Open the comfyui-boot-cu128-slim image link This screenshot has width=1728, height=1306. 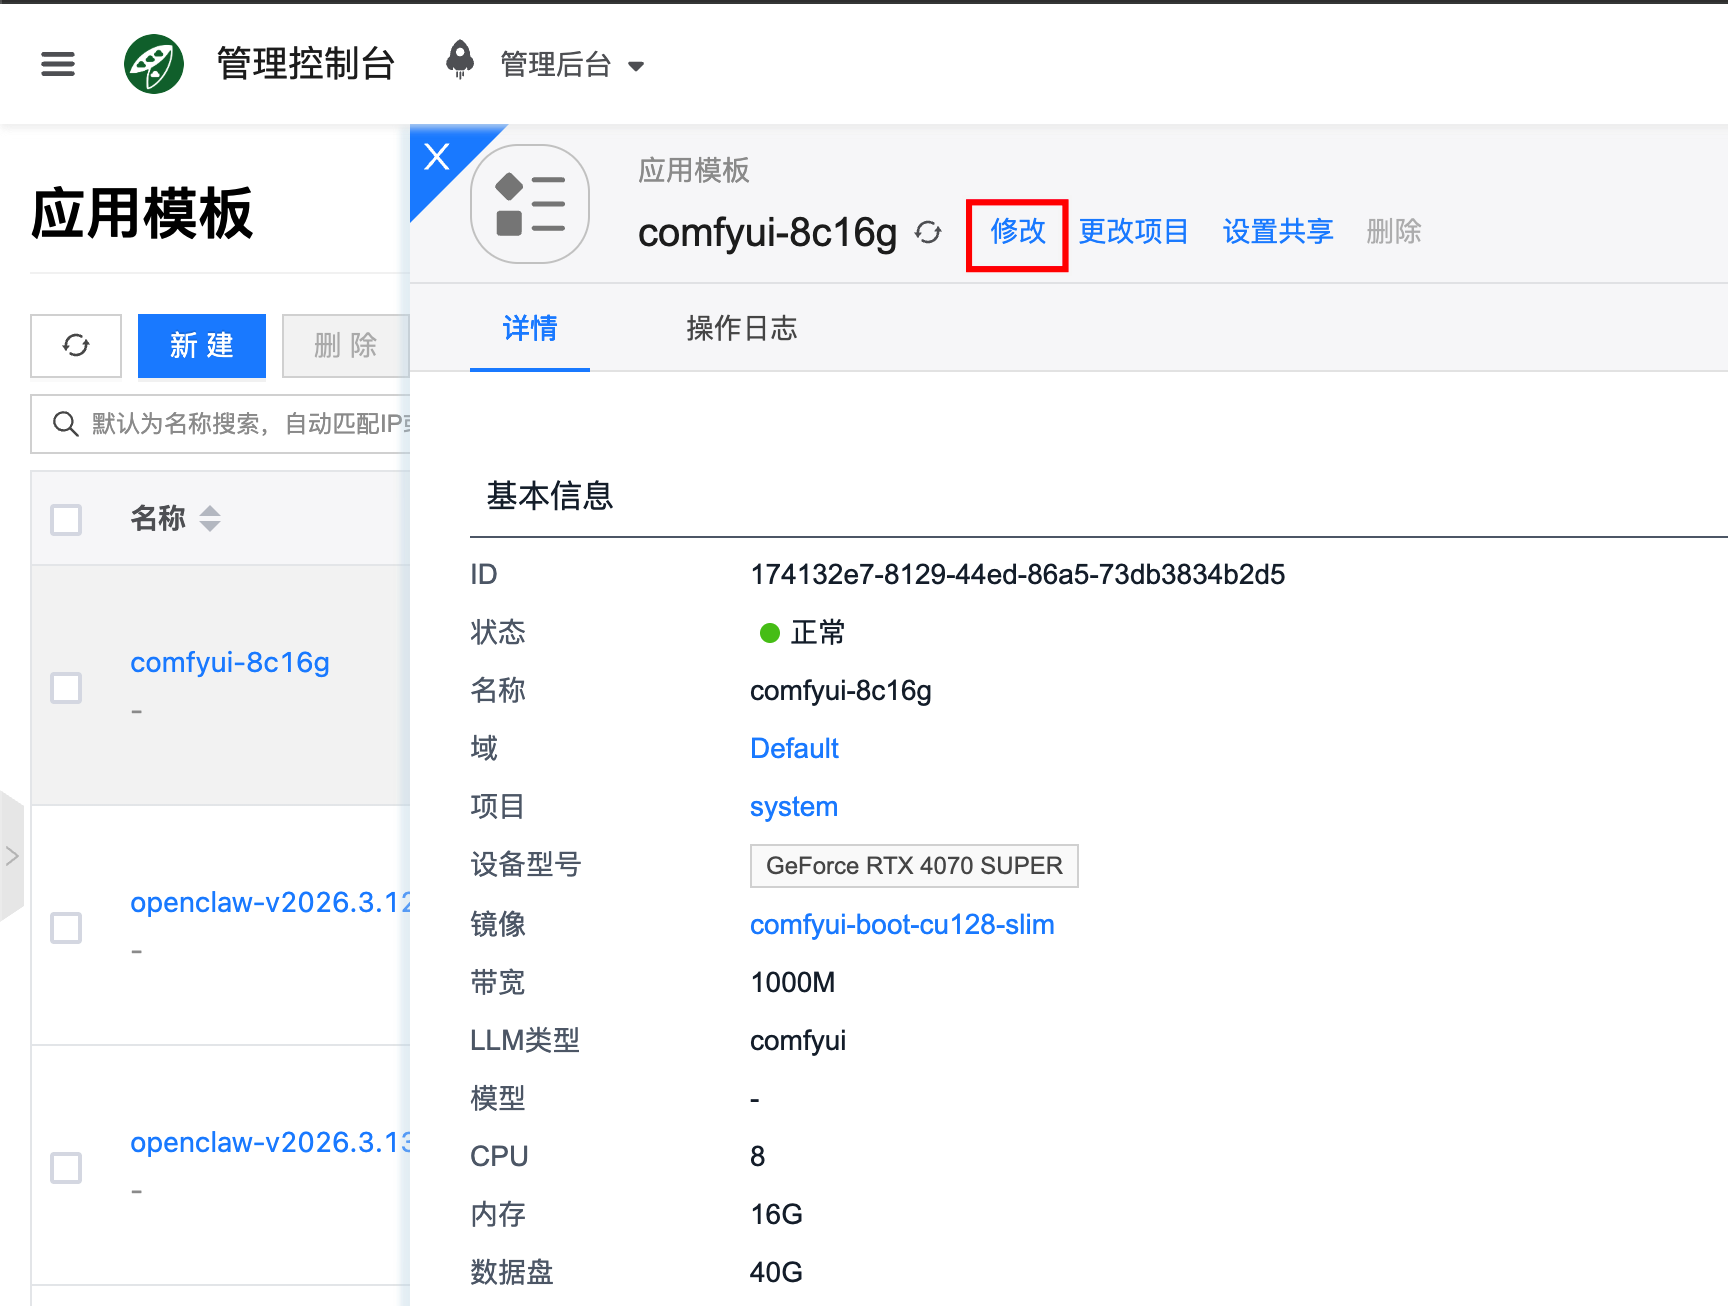click(x=901, y=924)
